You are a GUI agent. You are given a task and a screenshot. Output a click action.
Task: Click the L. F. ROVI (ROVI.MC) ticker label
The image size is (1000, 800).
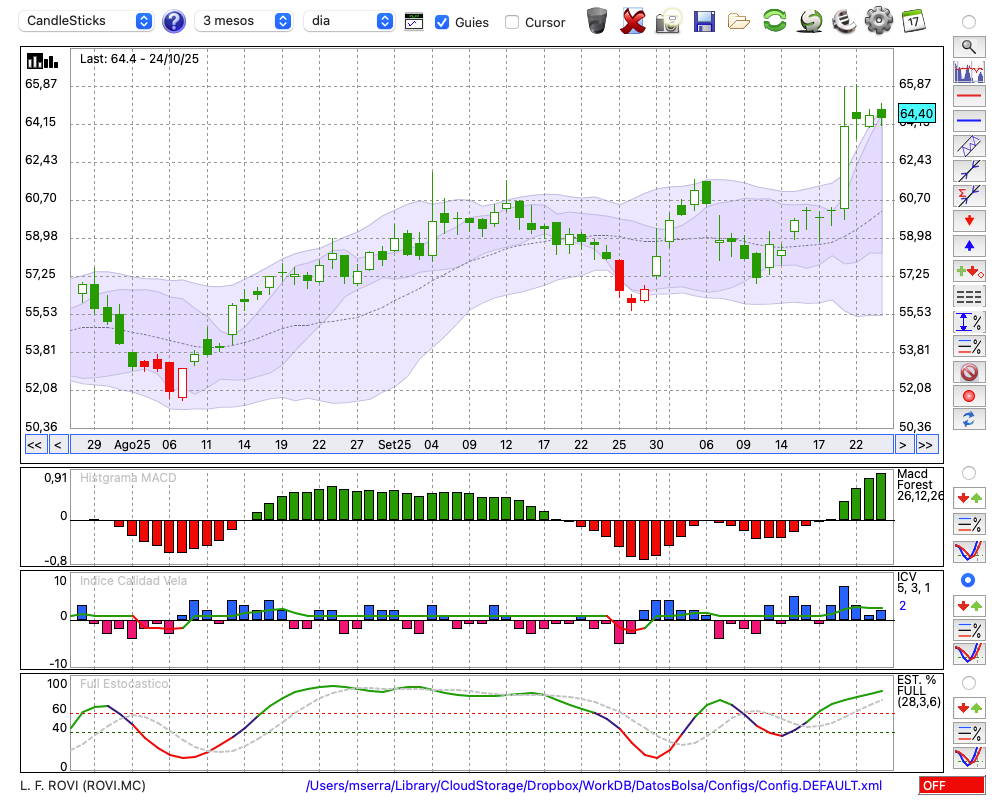(83, 785)
